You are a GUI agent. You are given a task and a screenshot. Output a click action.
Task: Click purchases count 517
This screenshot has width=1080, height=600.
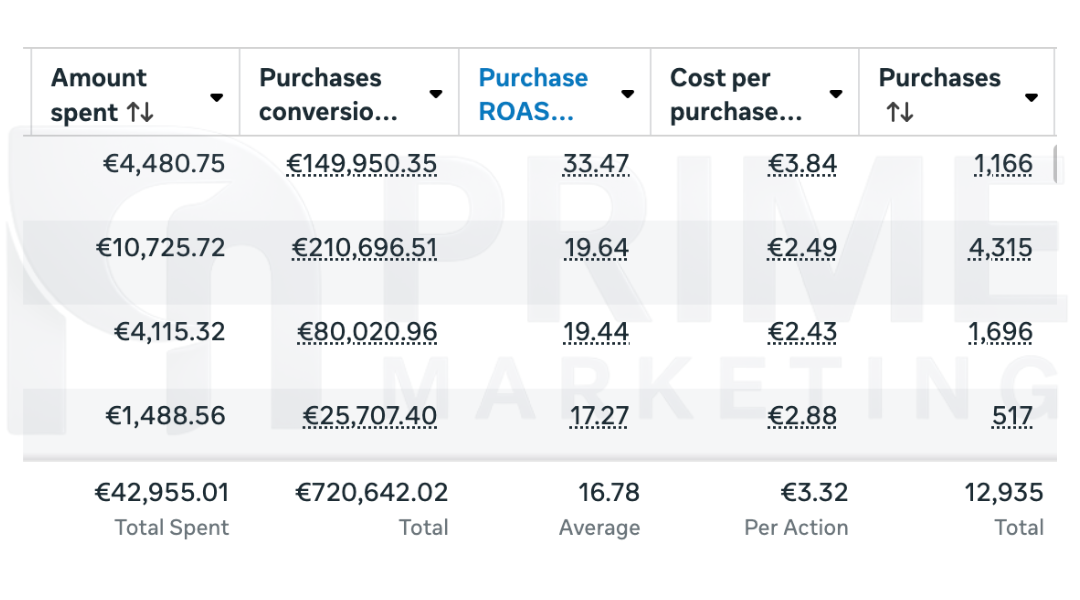(1012, 416)
